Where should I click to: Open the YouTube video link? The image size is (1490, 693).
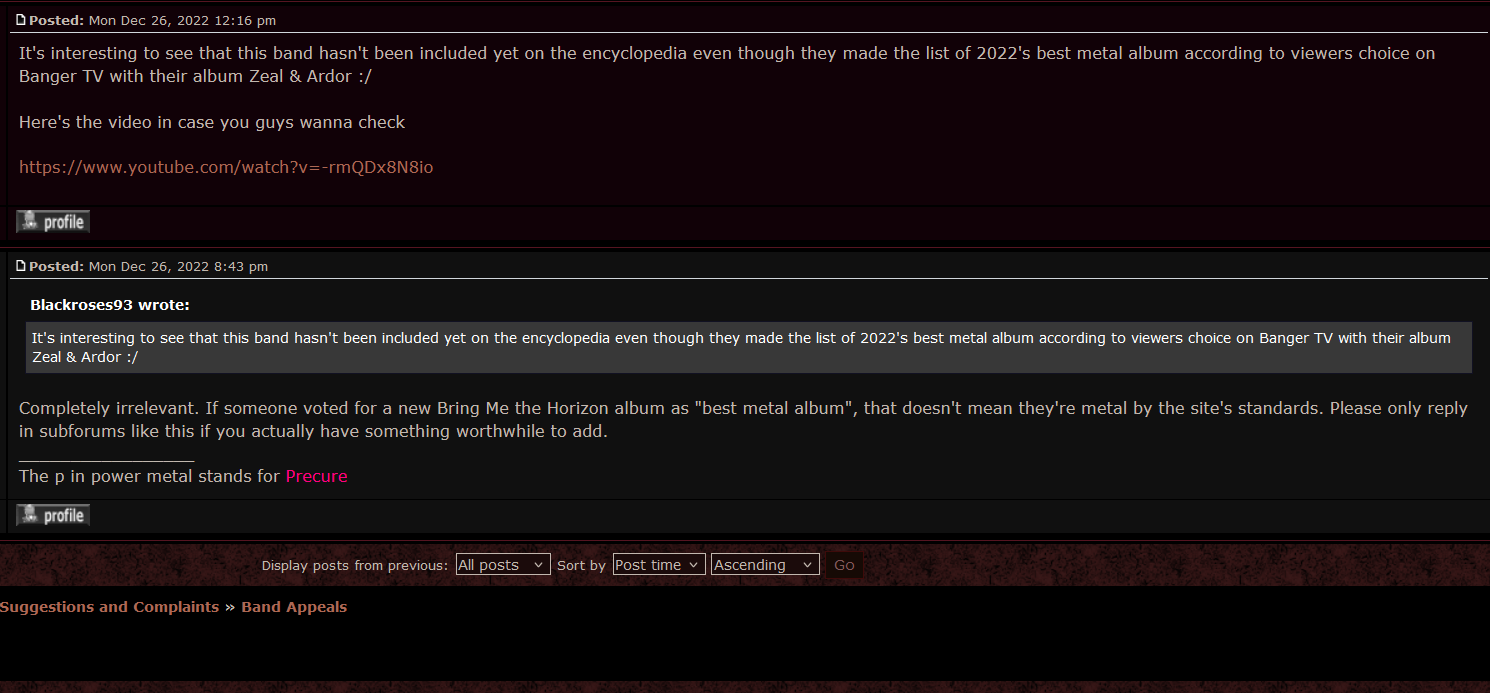point(226,167)
